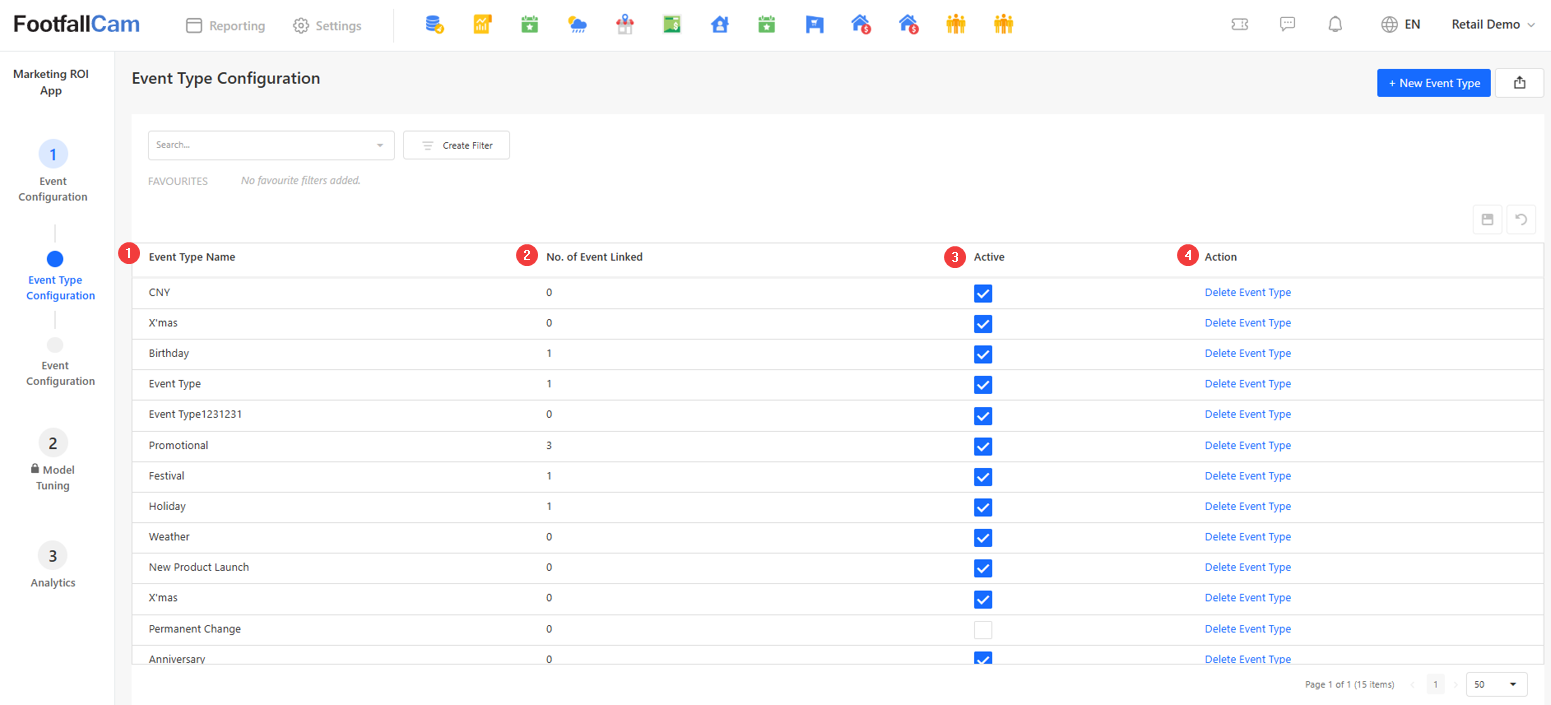Open the yellow chart report app icon

tap(482, 25)
